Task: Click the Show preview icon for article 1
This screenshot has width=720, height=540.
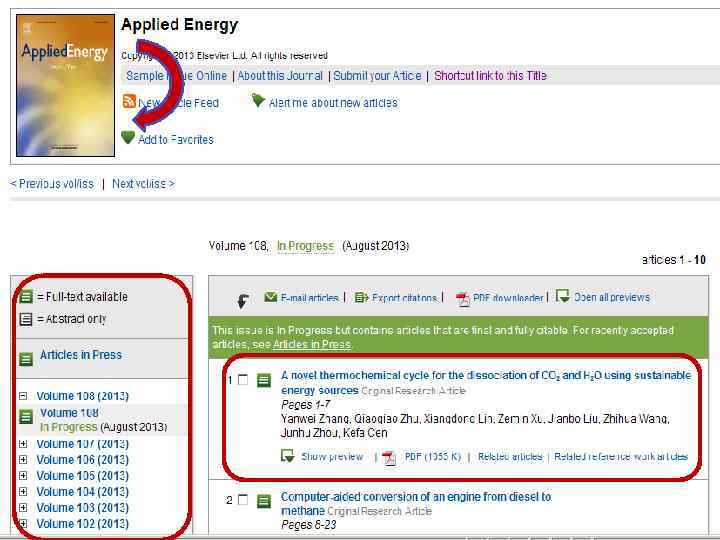Action: tap(288, 456)
